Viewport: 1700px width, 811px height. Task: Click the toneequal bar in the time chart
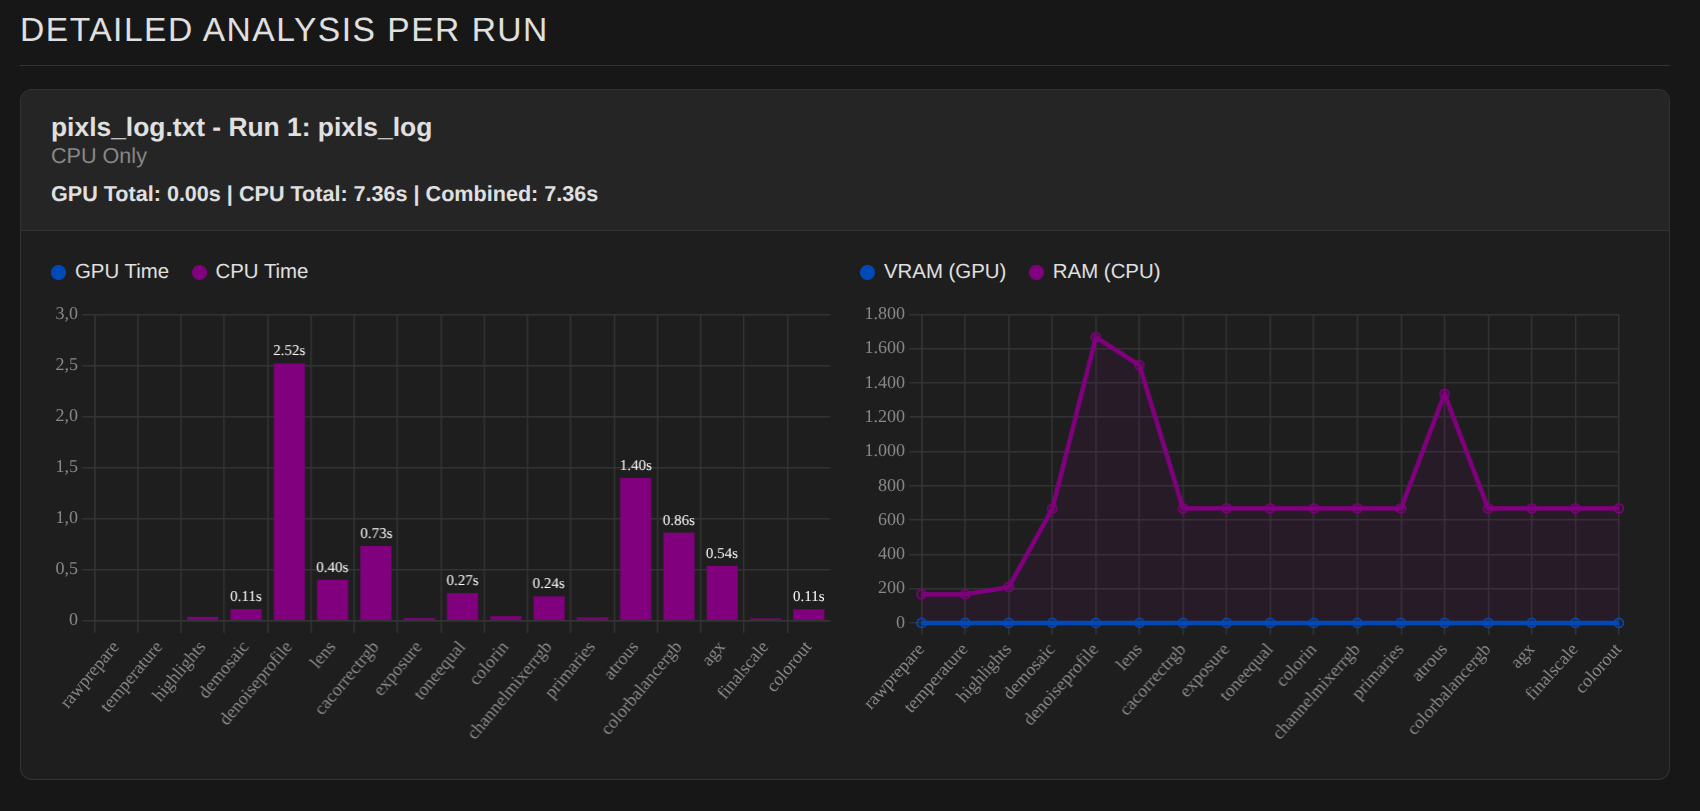click(x=462, y=607)
